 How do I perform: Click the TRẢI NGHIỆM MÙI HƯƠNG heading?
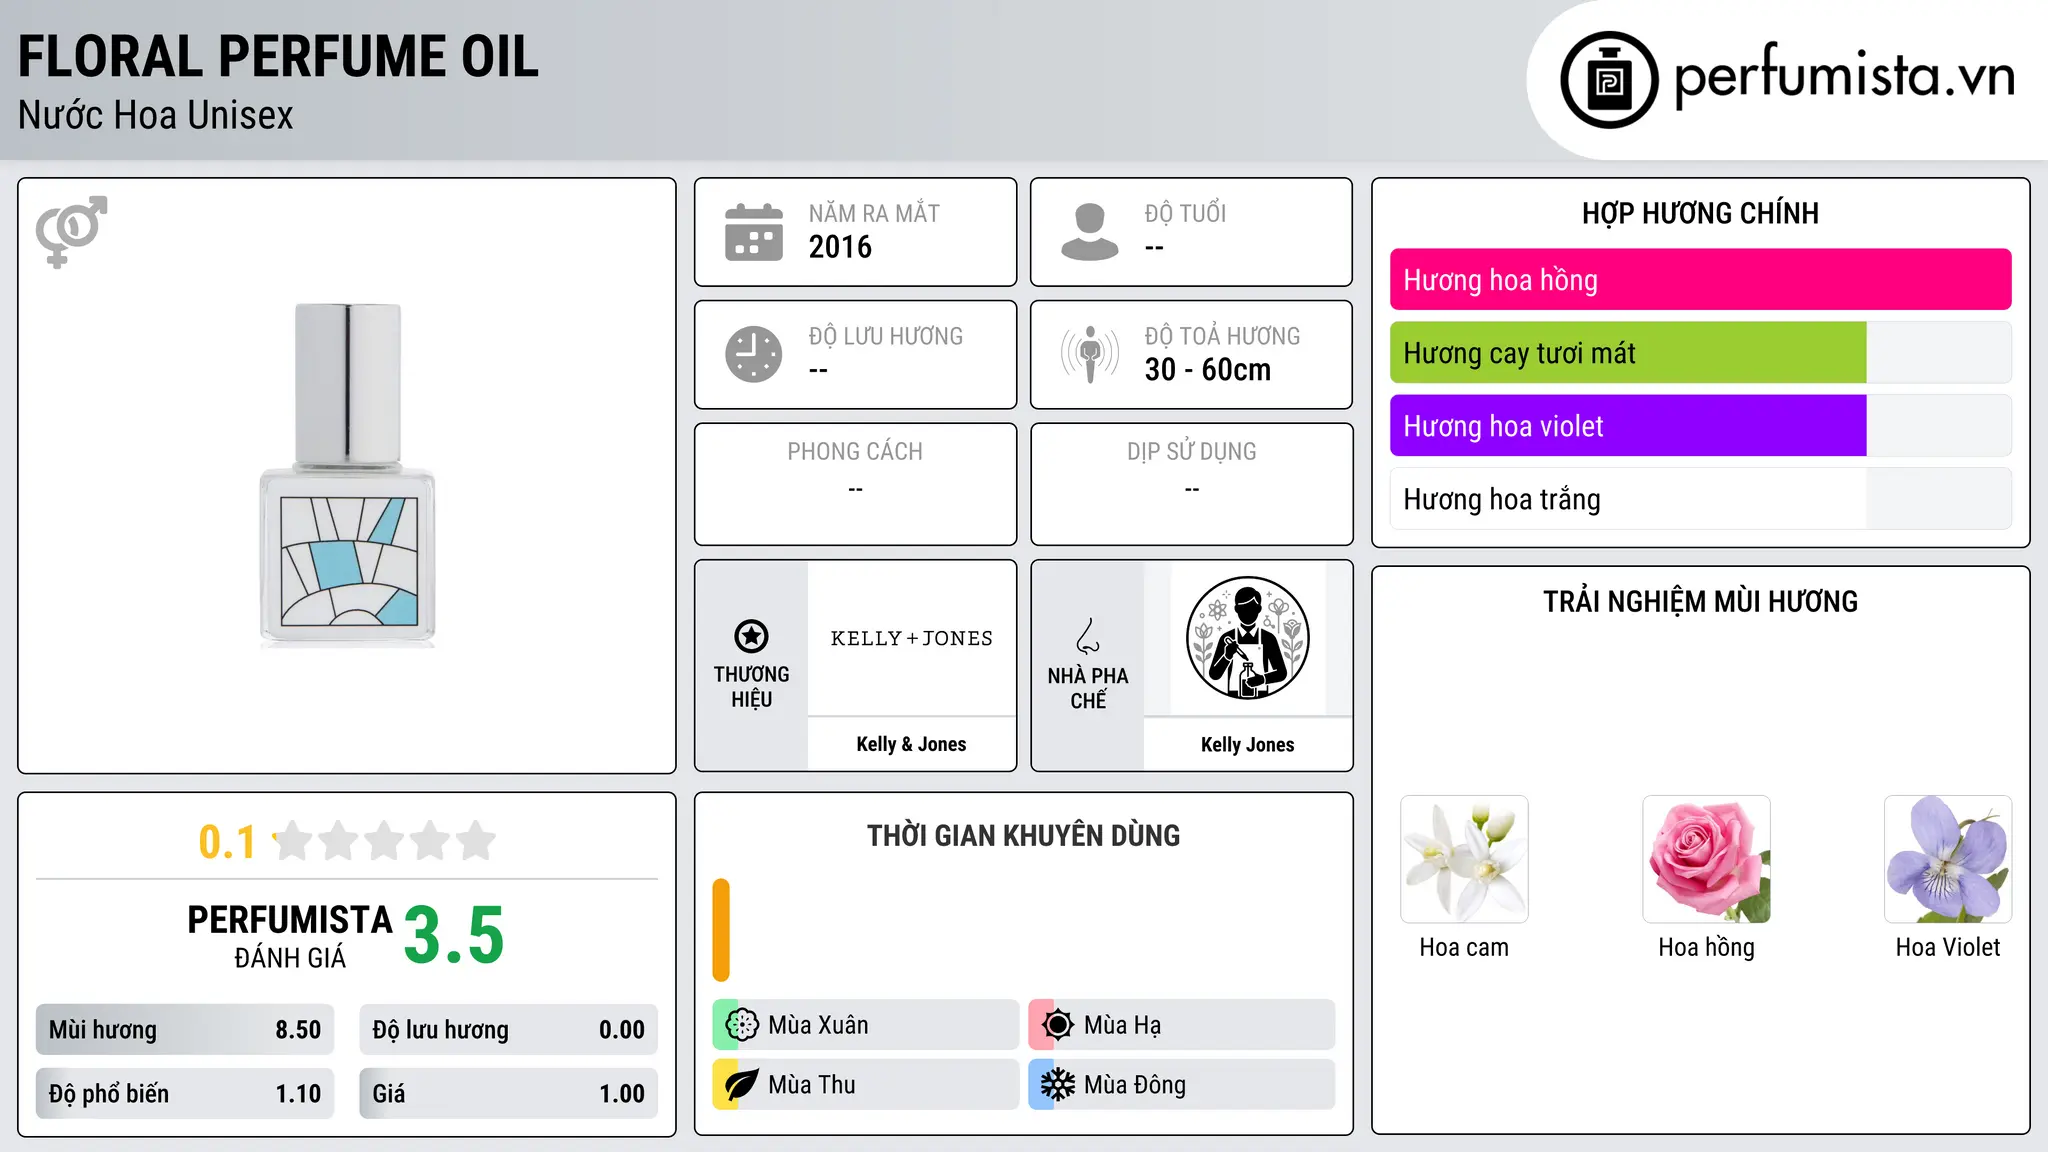[x=1700, y=602]
